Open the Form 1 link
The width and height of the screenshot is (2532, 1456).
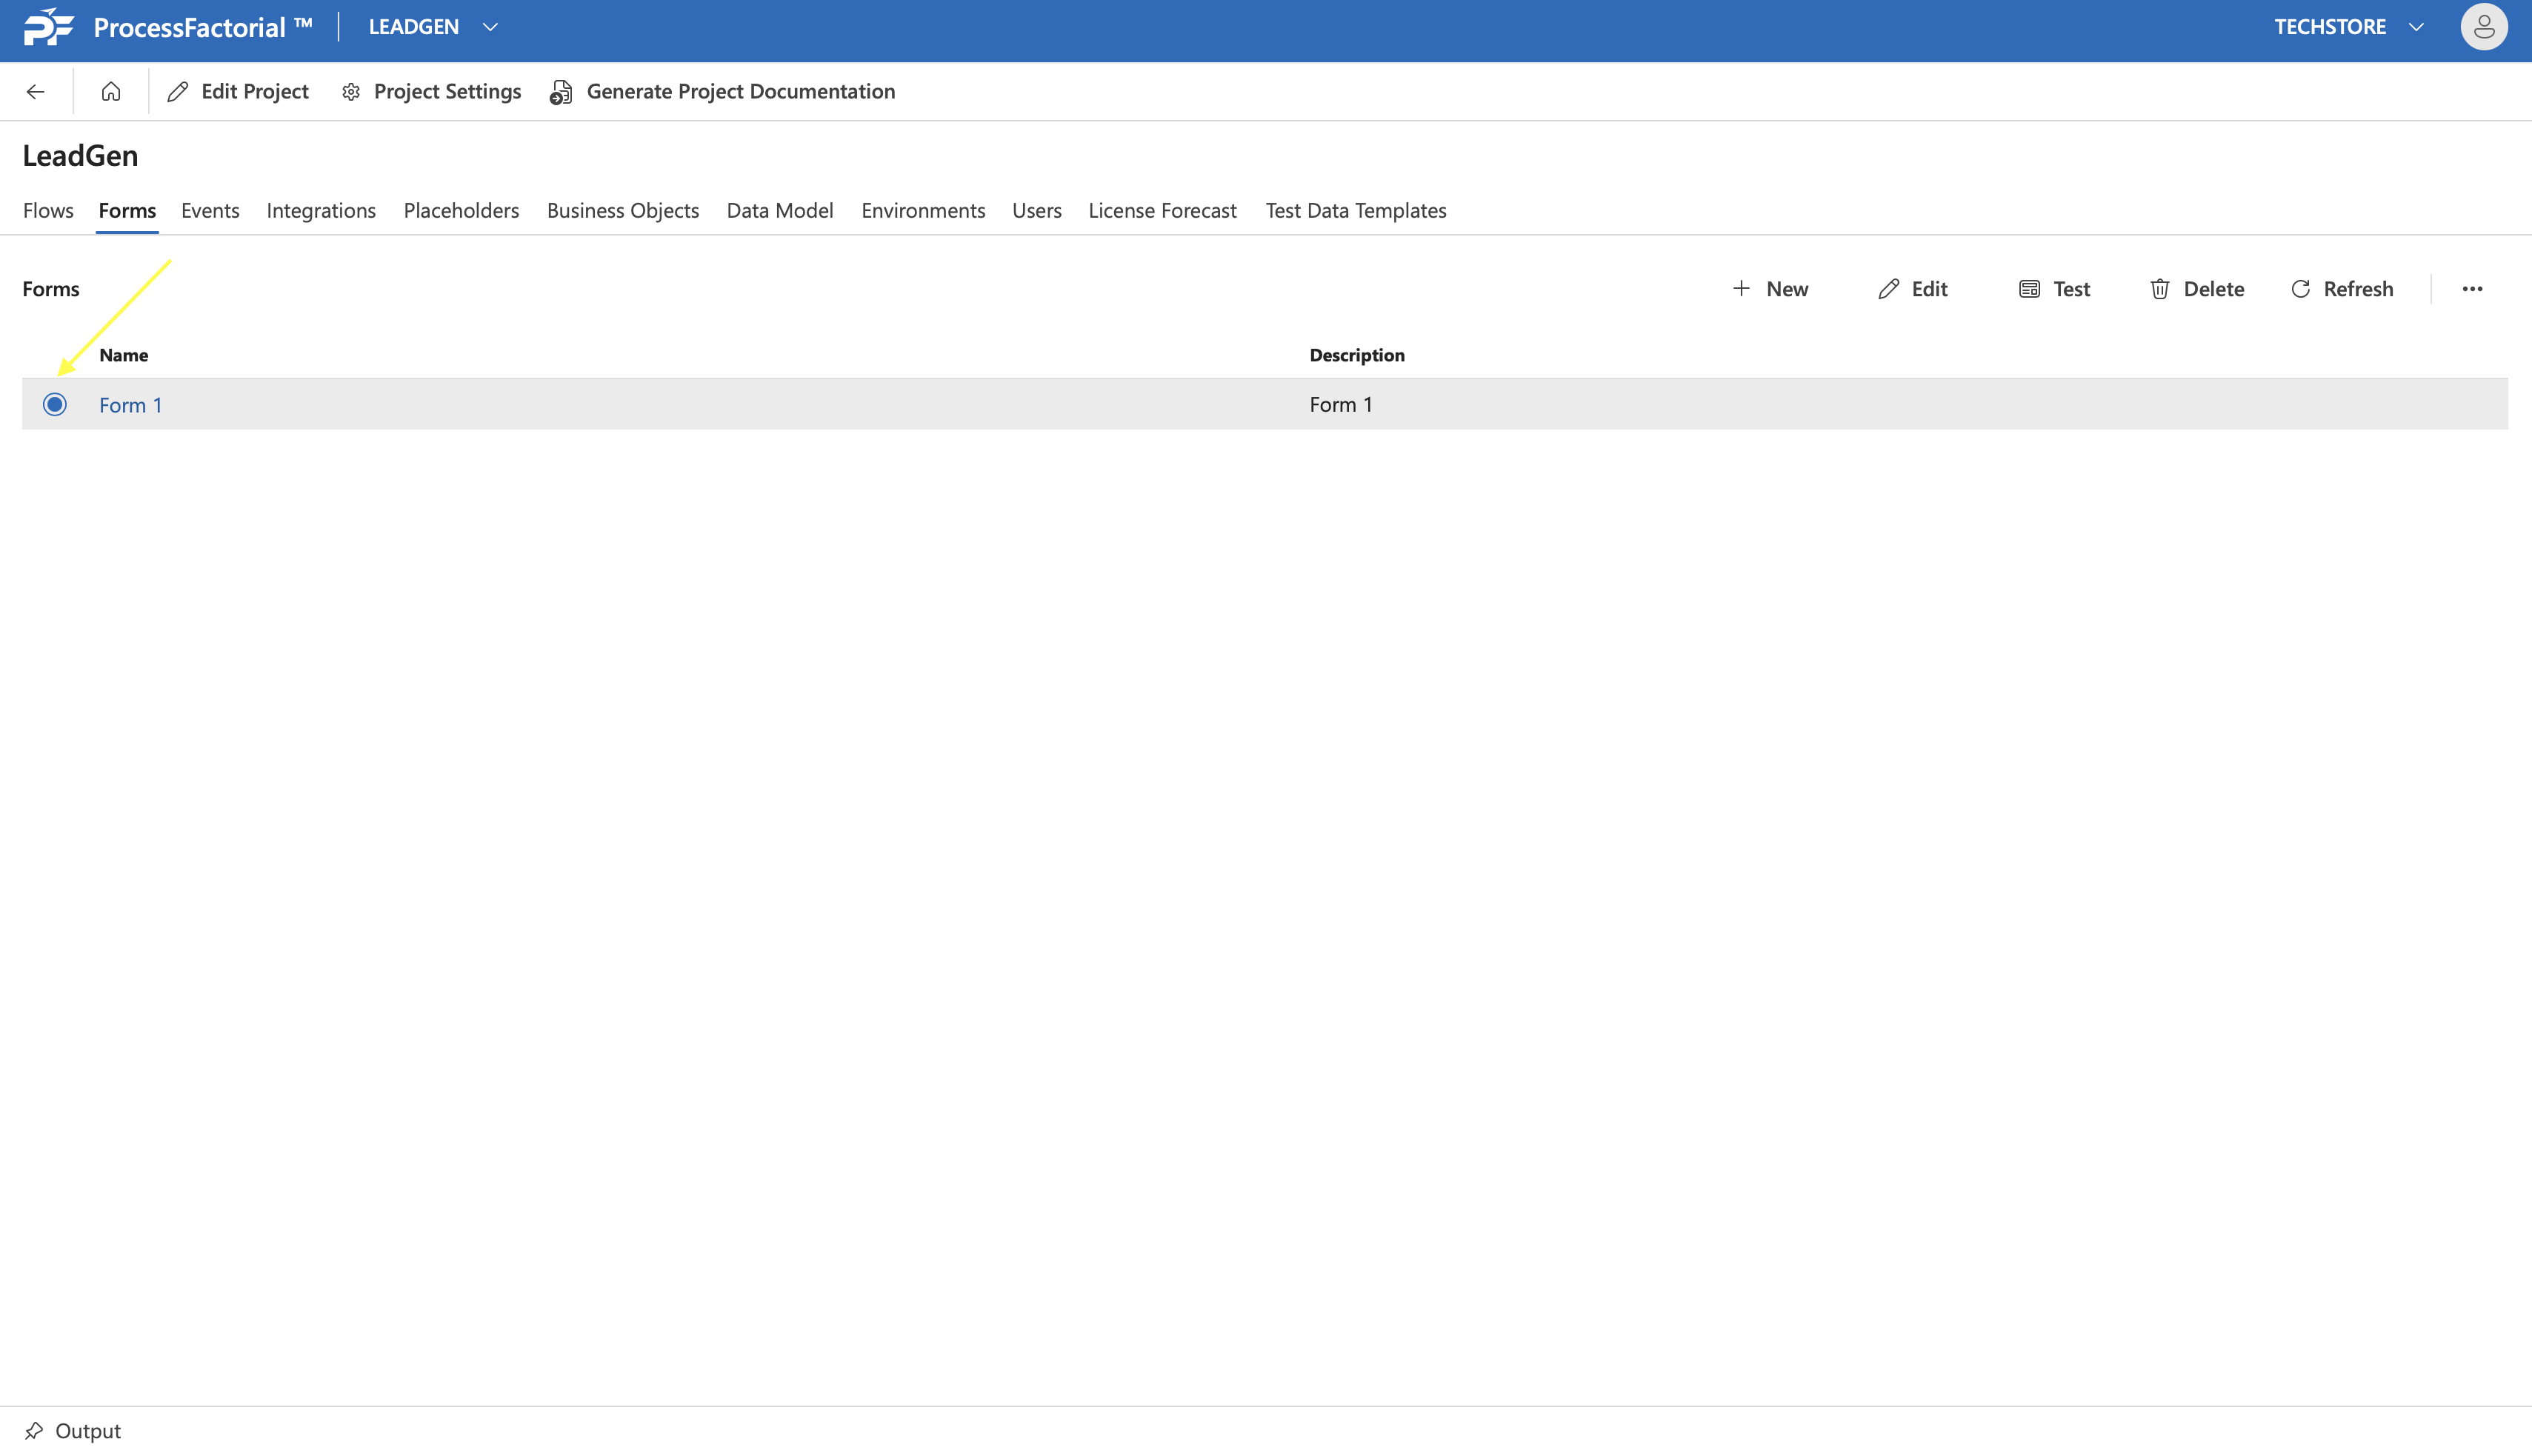point(130,405)
